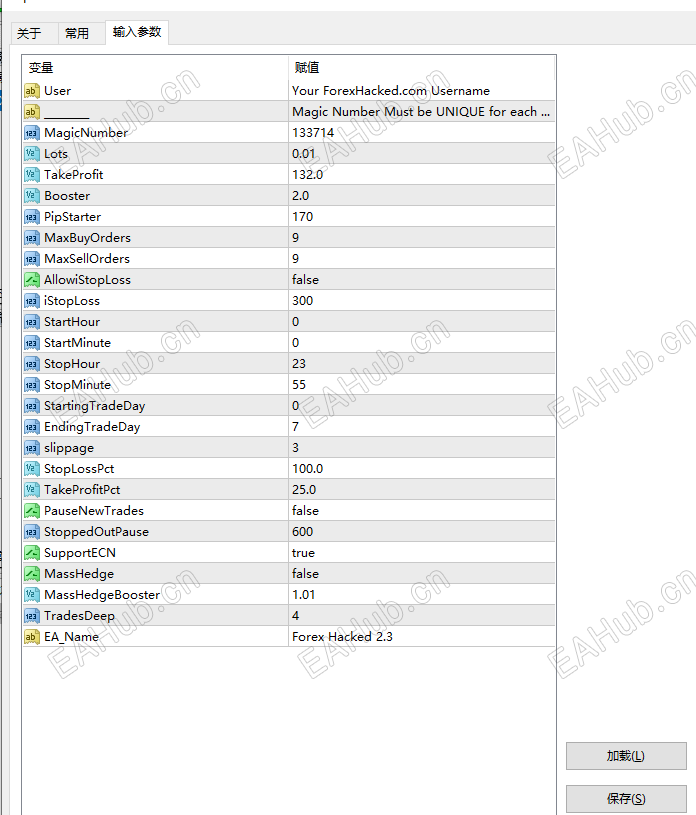Click the icon beside TradesDeep
This screenshot has height=815, width=696.
[x=32, y=616]
